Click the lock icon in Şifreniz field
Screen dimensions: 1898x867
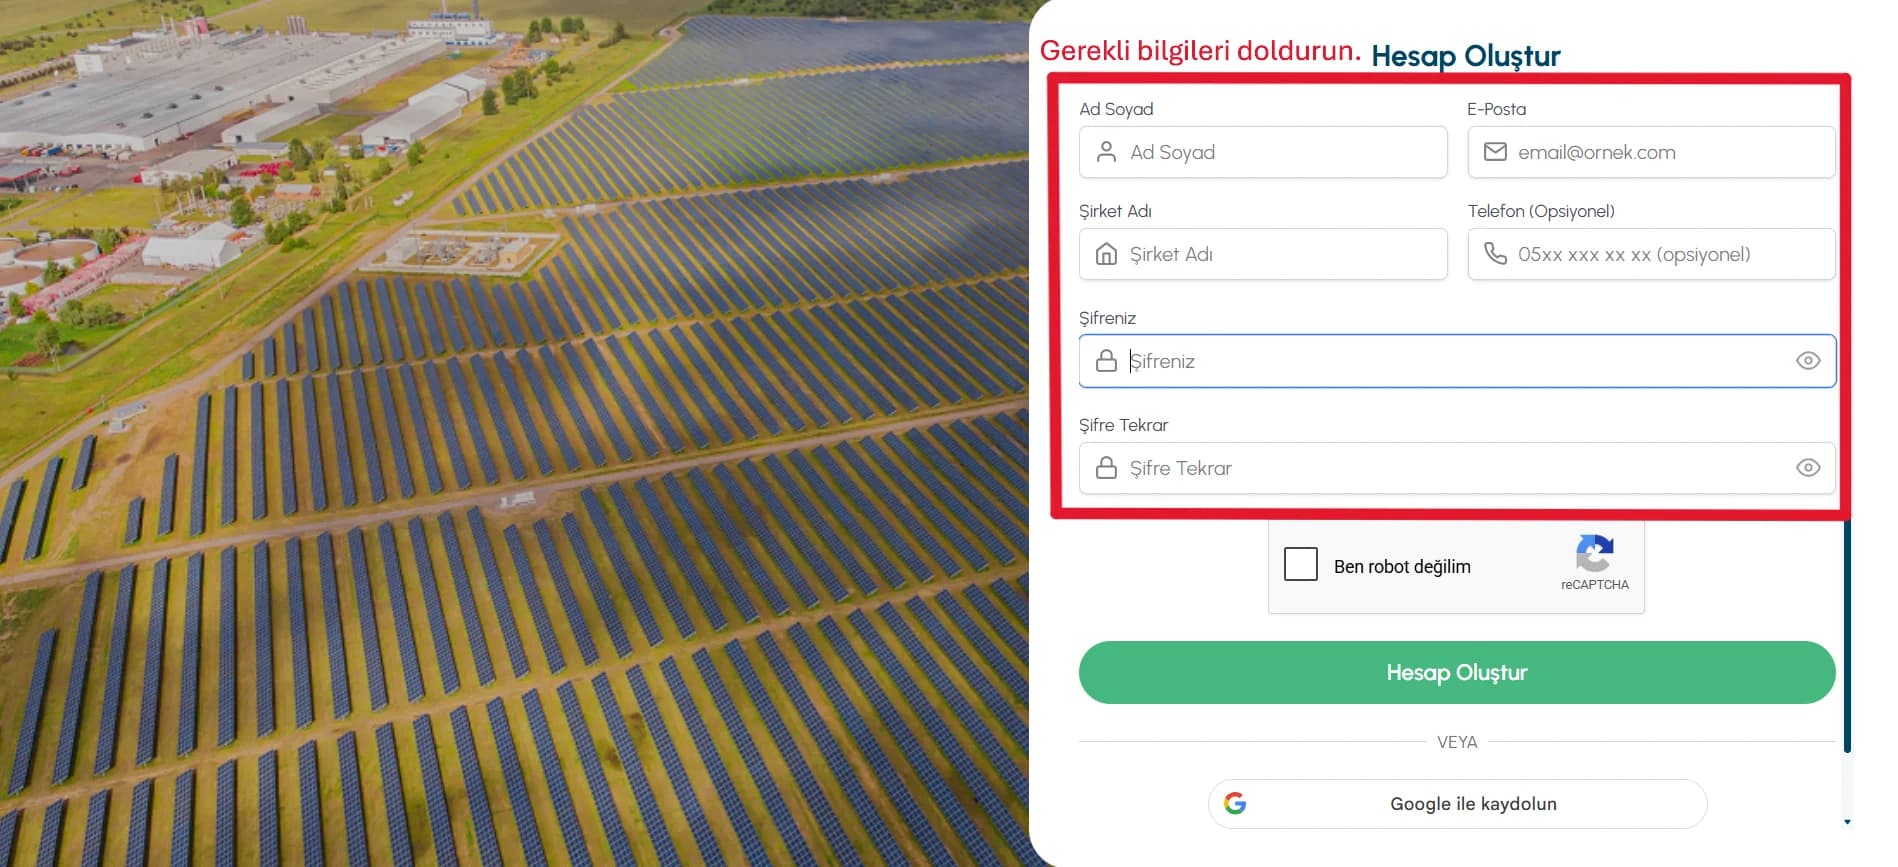[x=1106, y=361]
